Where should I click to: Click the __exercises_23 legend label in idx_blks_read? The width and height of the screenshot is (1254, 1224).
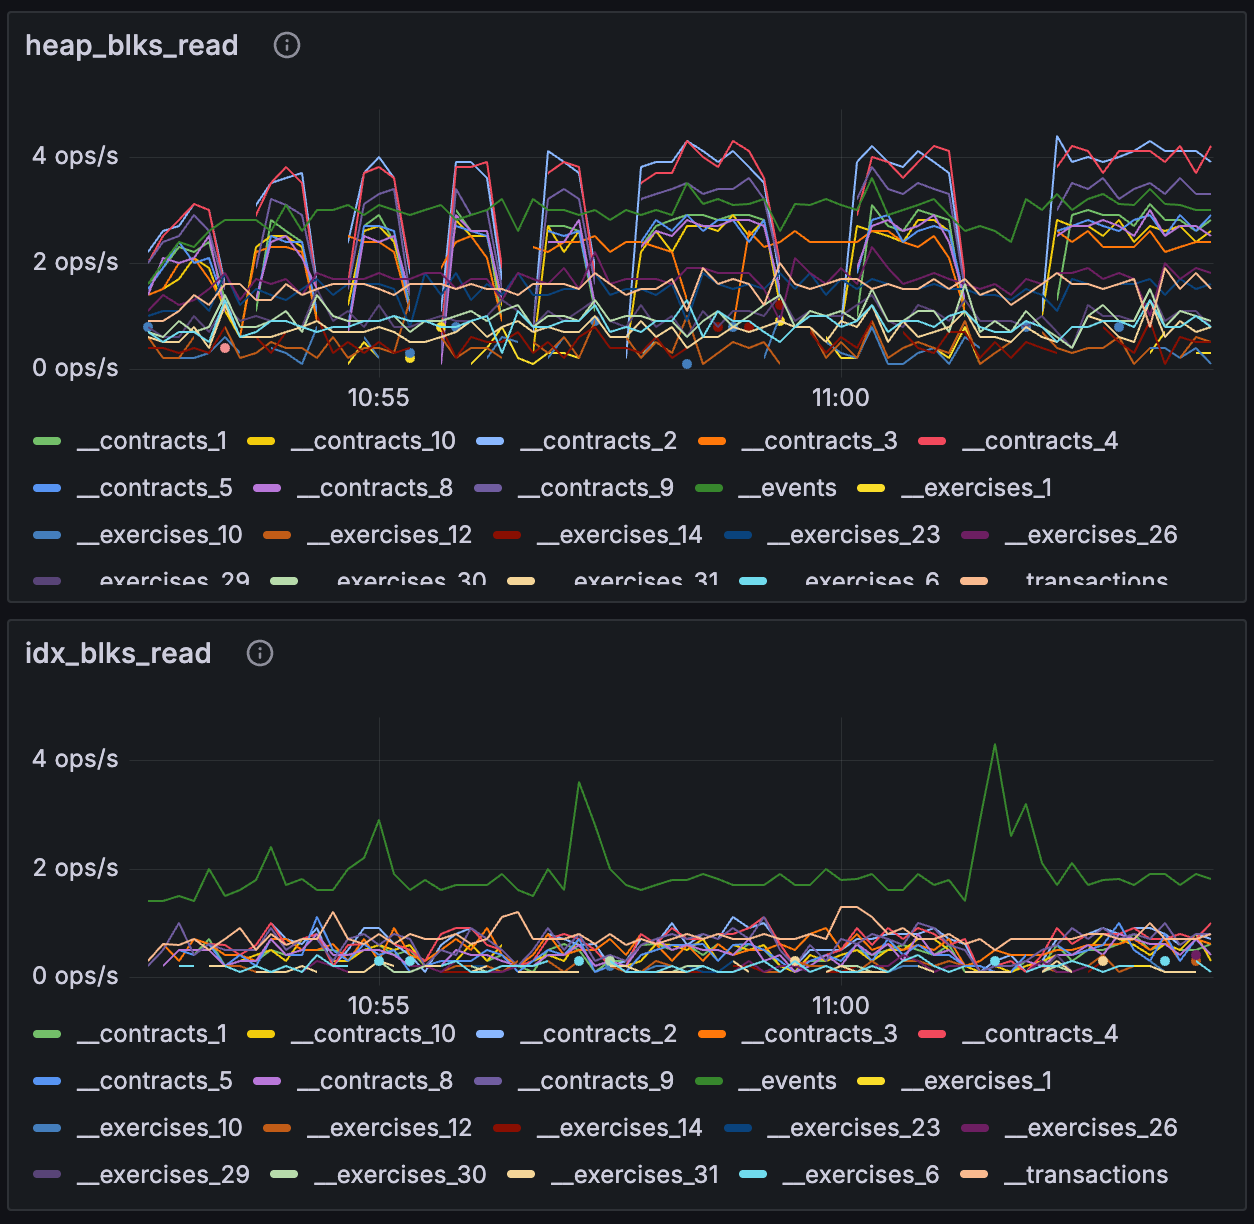[853, 1127]
